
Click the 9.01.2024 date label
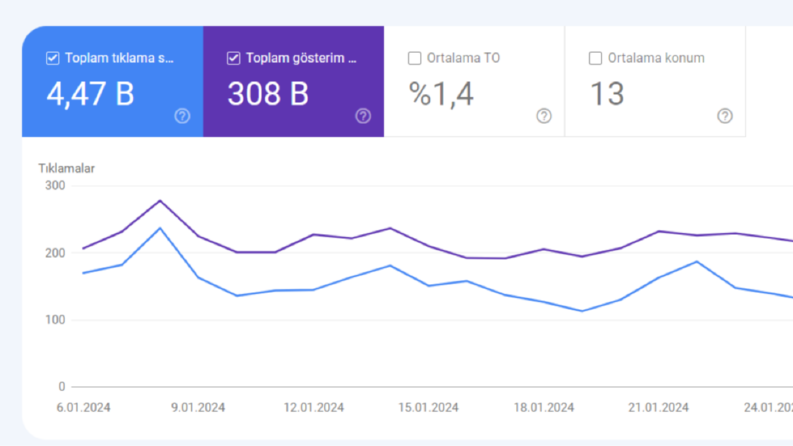click(x=198, y=408)
